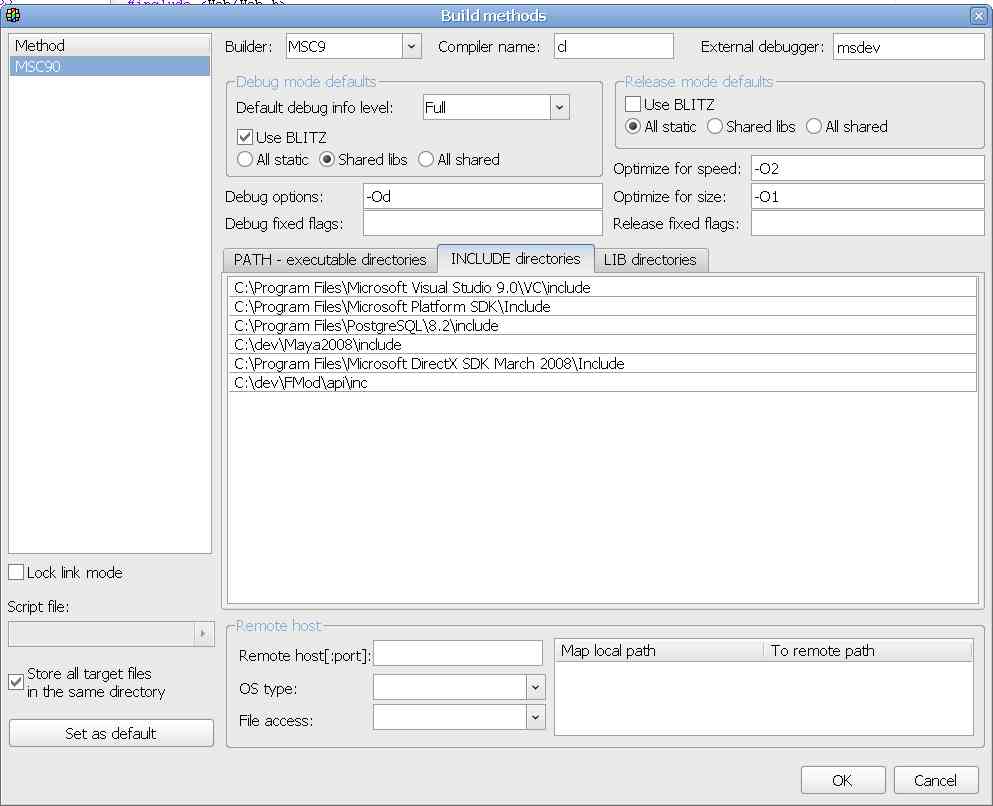Enable Use BLITZ in Release mode
This screenshot has height=806, width=993.
coord(633,104)
